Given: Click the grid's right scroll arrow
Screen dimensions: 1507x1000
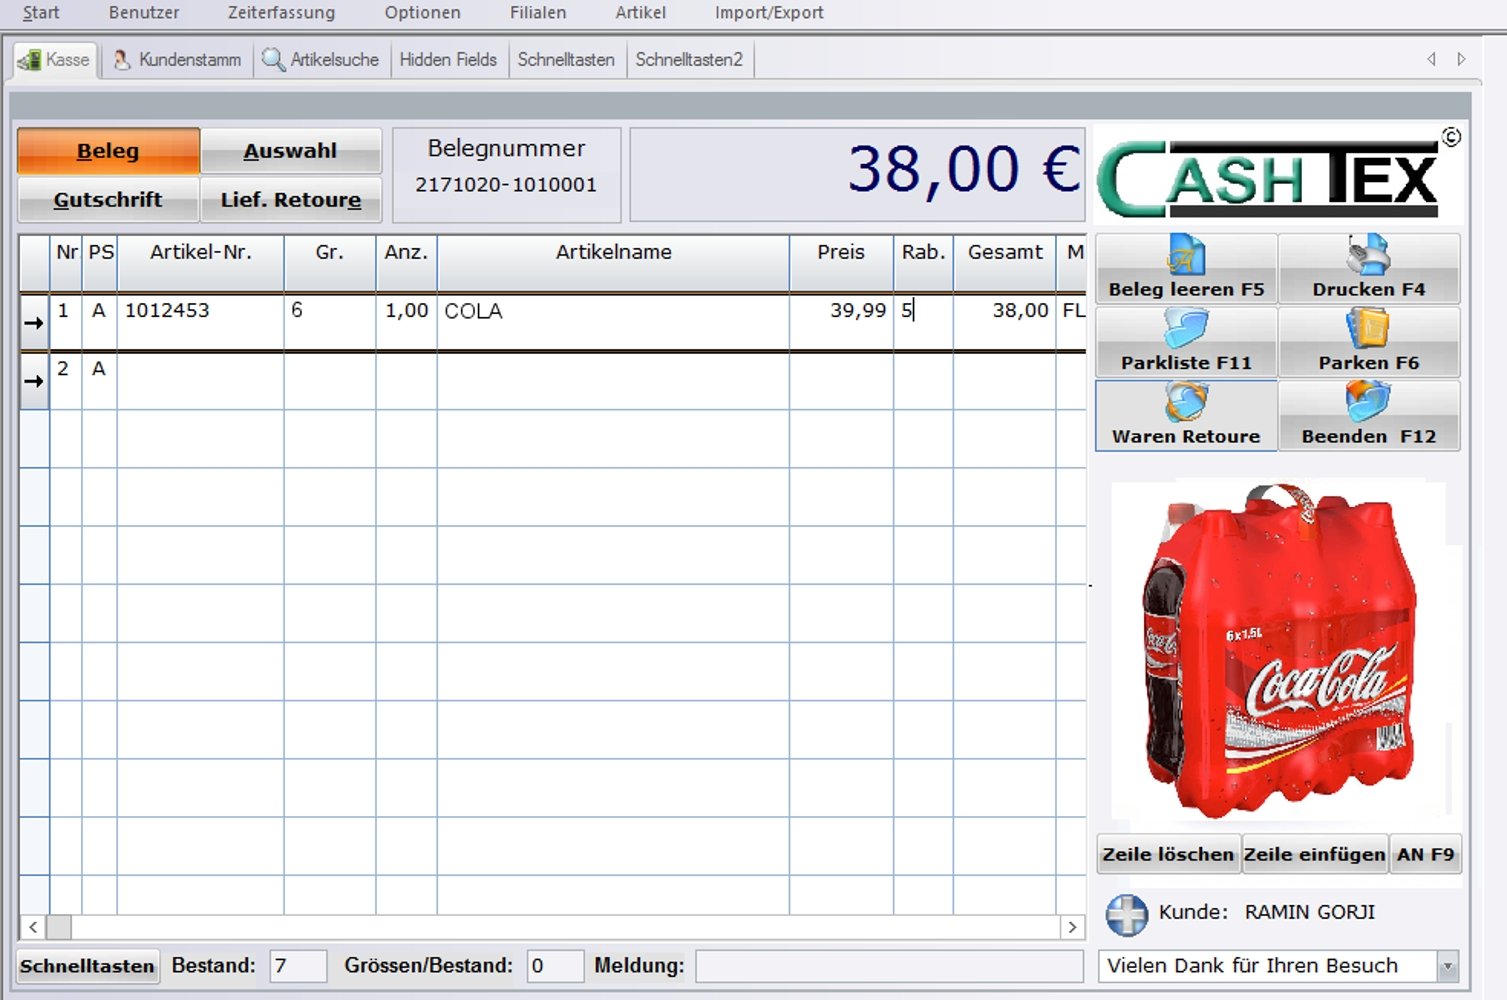Looking at the screenshot, I should coord(1072,927).
